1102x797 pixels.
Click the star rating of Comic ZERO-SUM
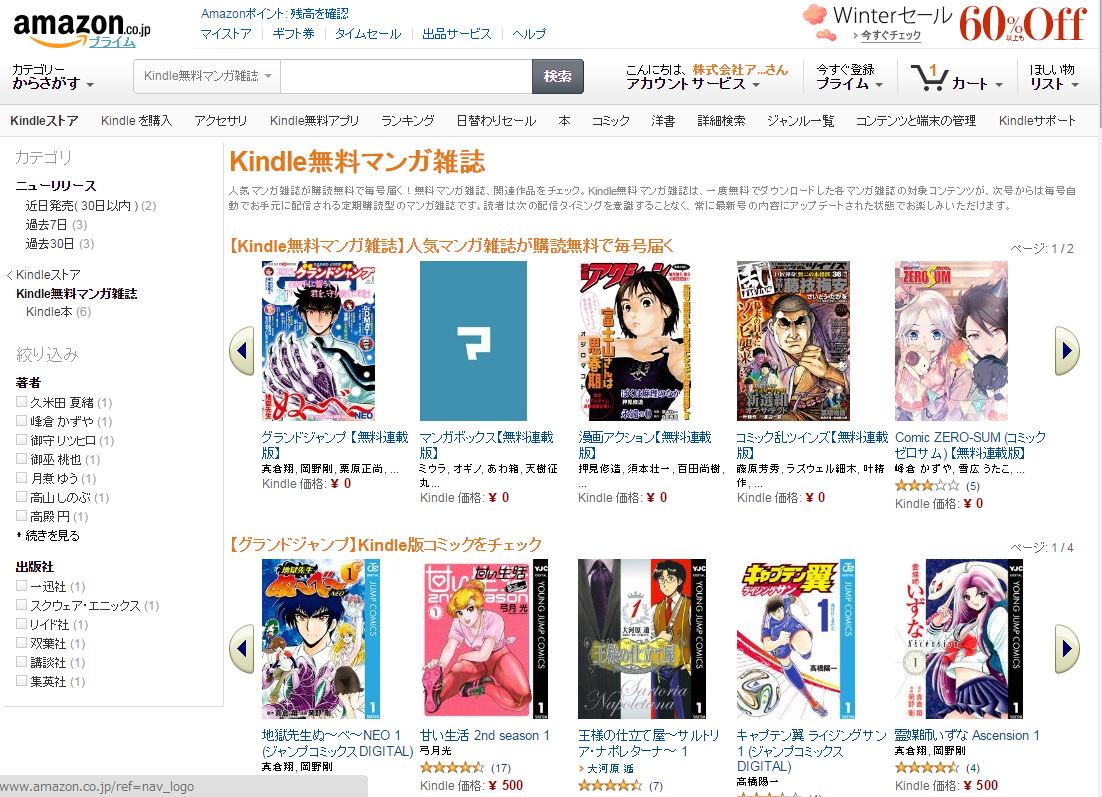927,486
